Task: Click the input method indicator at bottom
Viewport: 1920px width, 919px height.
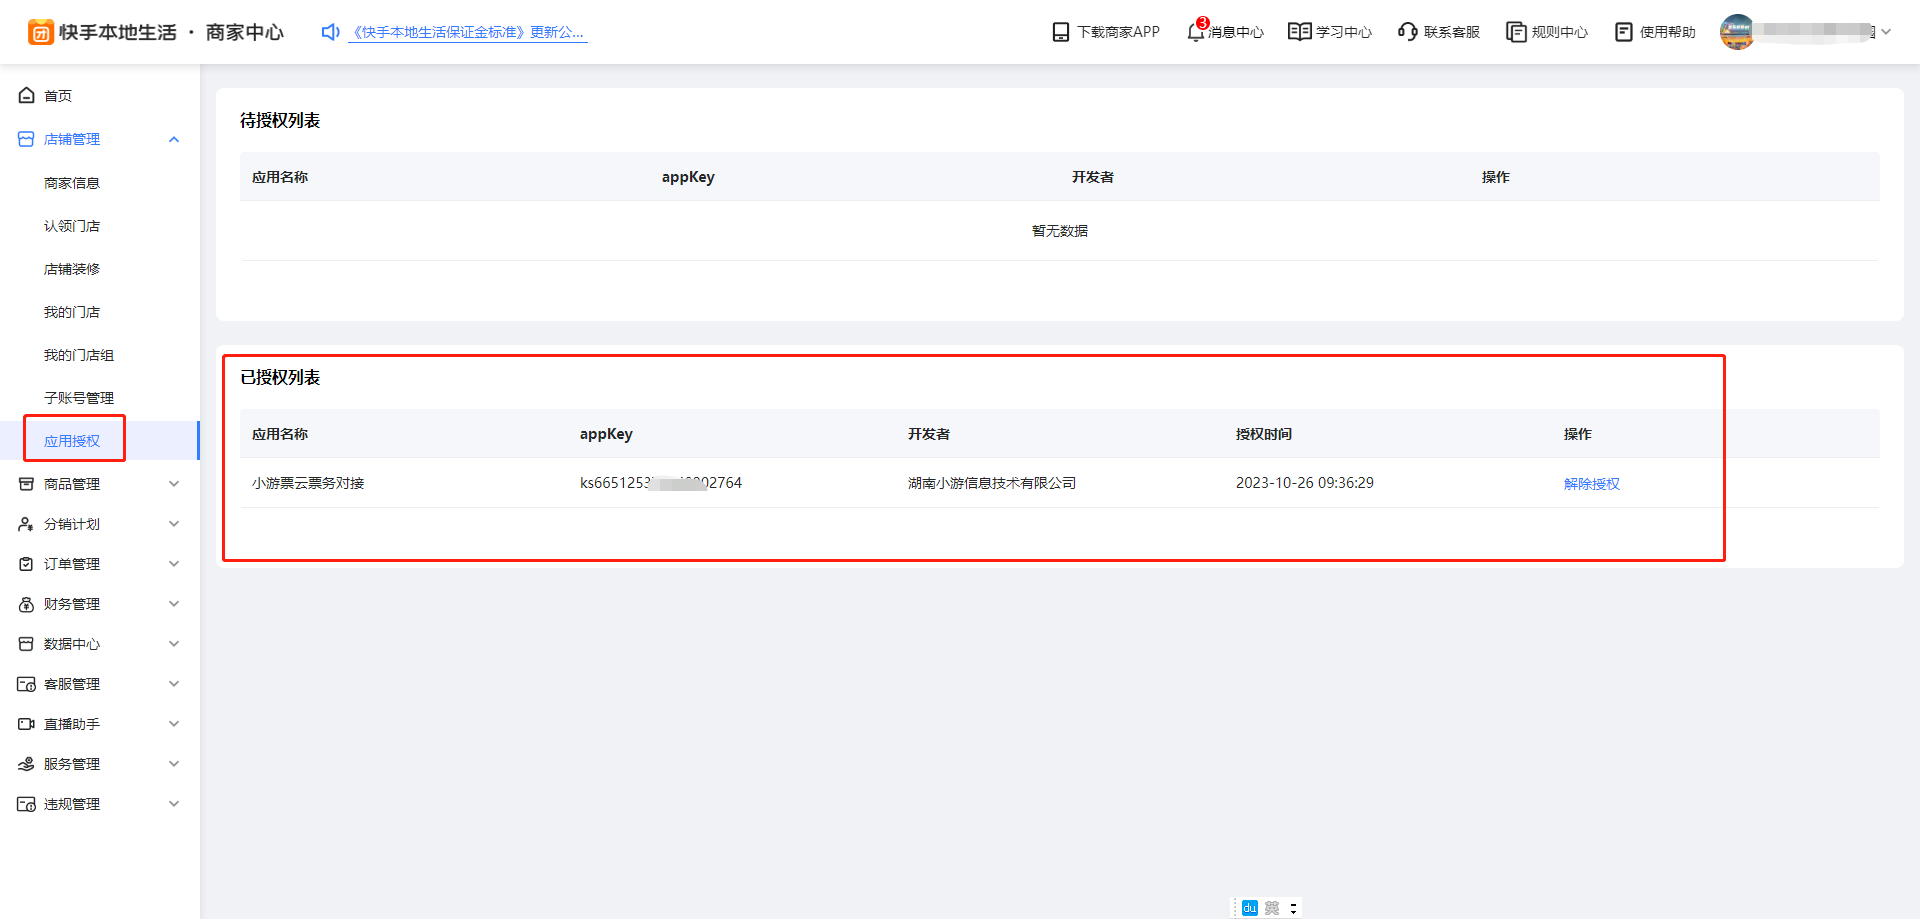Action: click(x=1250, y=908)
